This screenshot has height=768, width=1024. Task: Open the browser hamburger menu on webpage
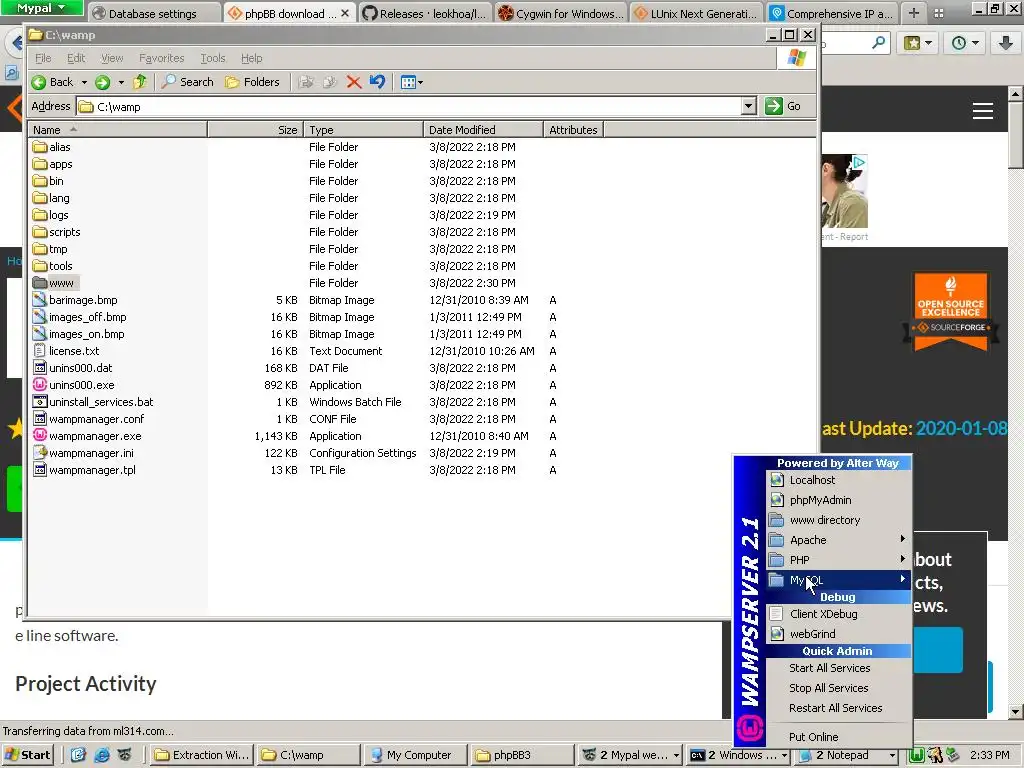click(x=983, y=111)
